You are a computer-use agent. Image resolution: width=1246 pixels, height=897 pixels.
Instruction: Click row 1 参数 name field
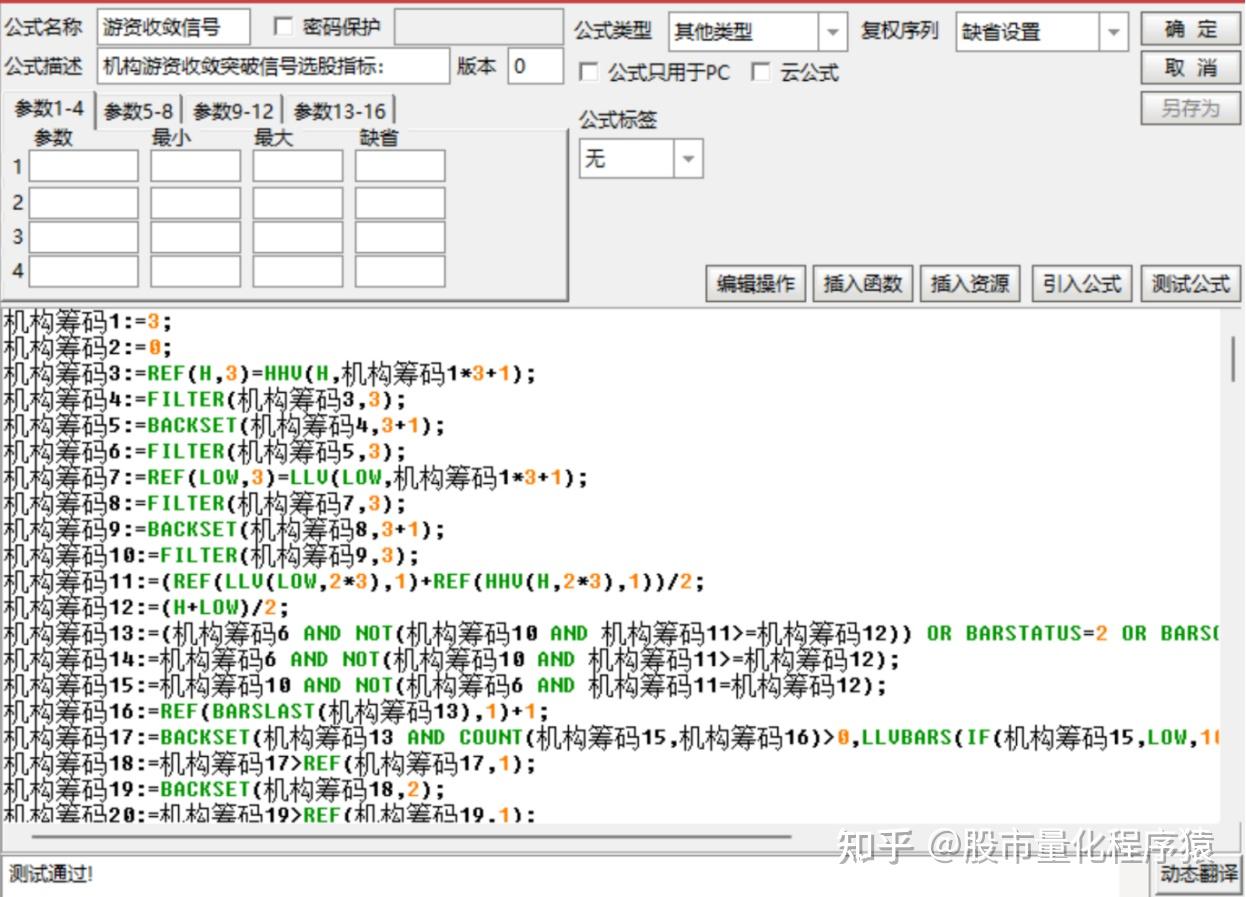(x=83, y=166)
